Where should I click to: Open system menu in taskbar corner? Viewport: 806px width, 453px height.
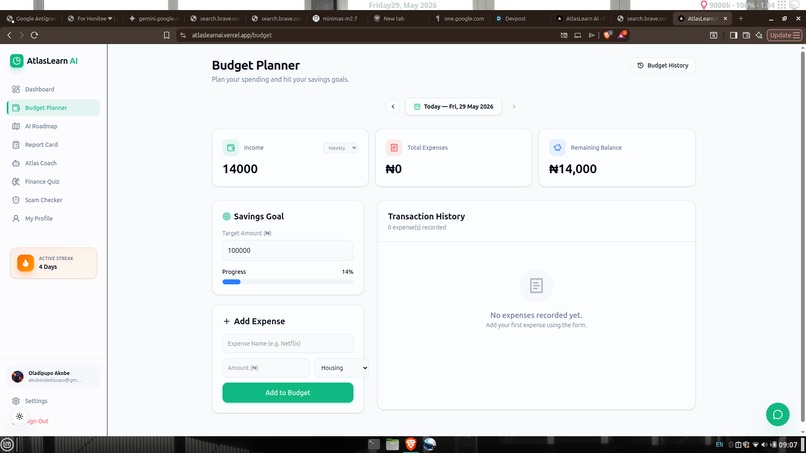tap(7, 445)
